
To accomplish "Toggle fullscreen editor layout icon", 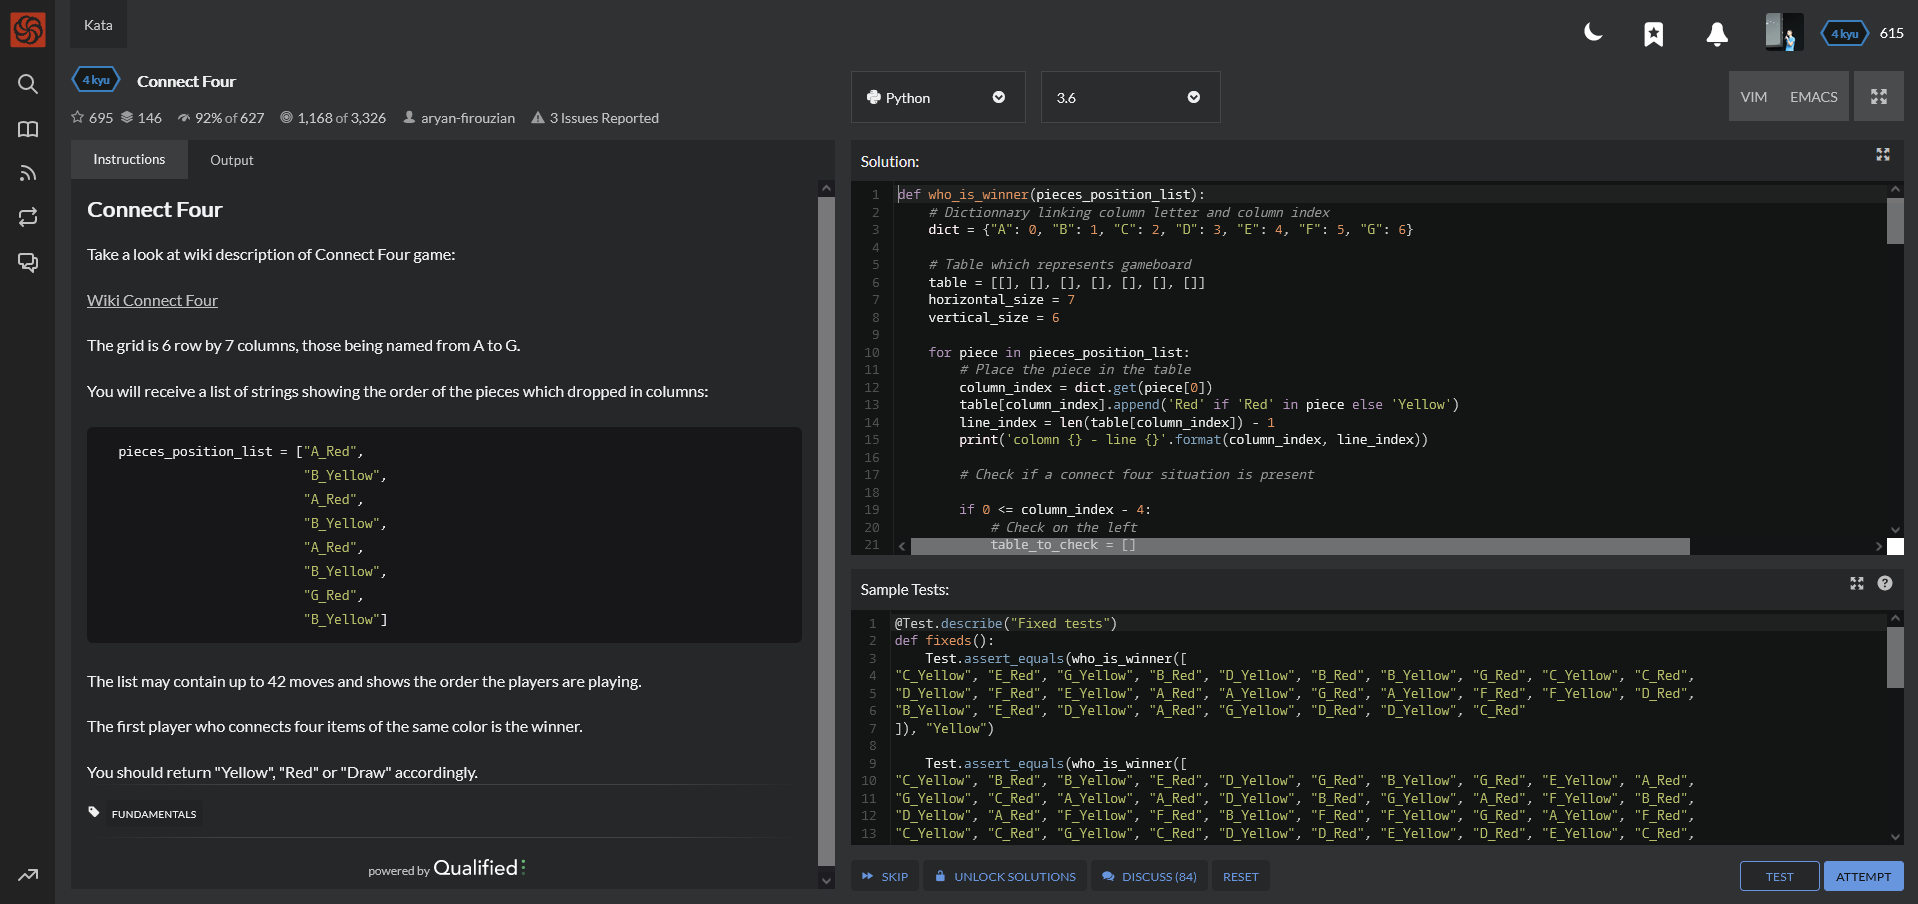I will pos(1879,97).
